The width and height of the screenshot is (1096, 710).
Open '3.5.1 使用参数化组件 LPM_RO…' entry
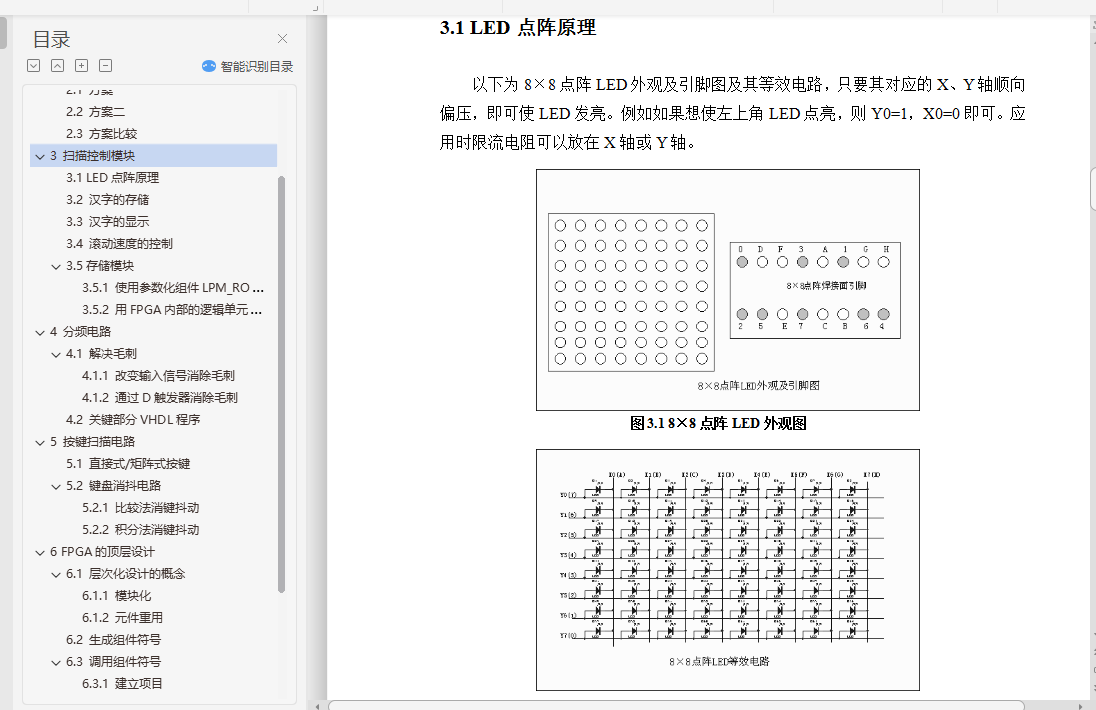pos(173,288)
